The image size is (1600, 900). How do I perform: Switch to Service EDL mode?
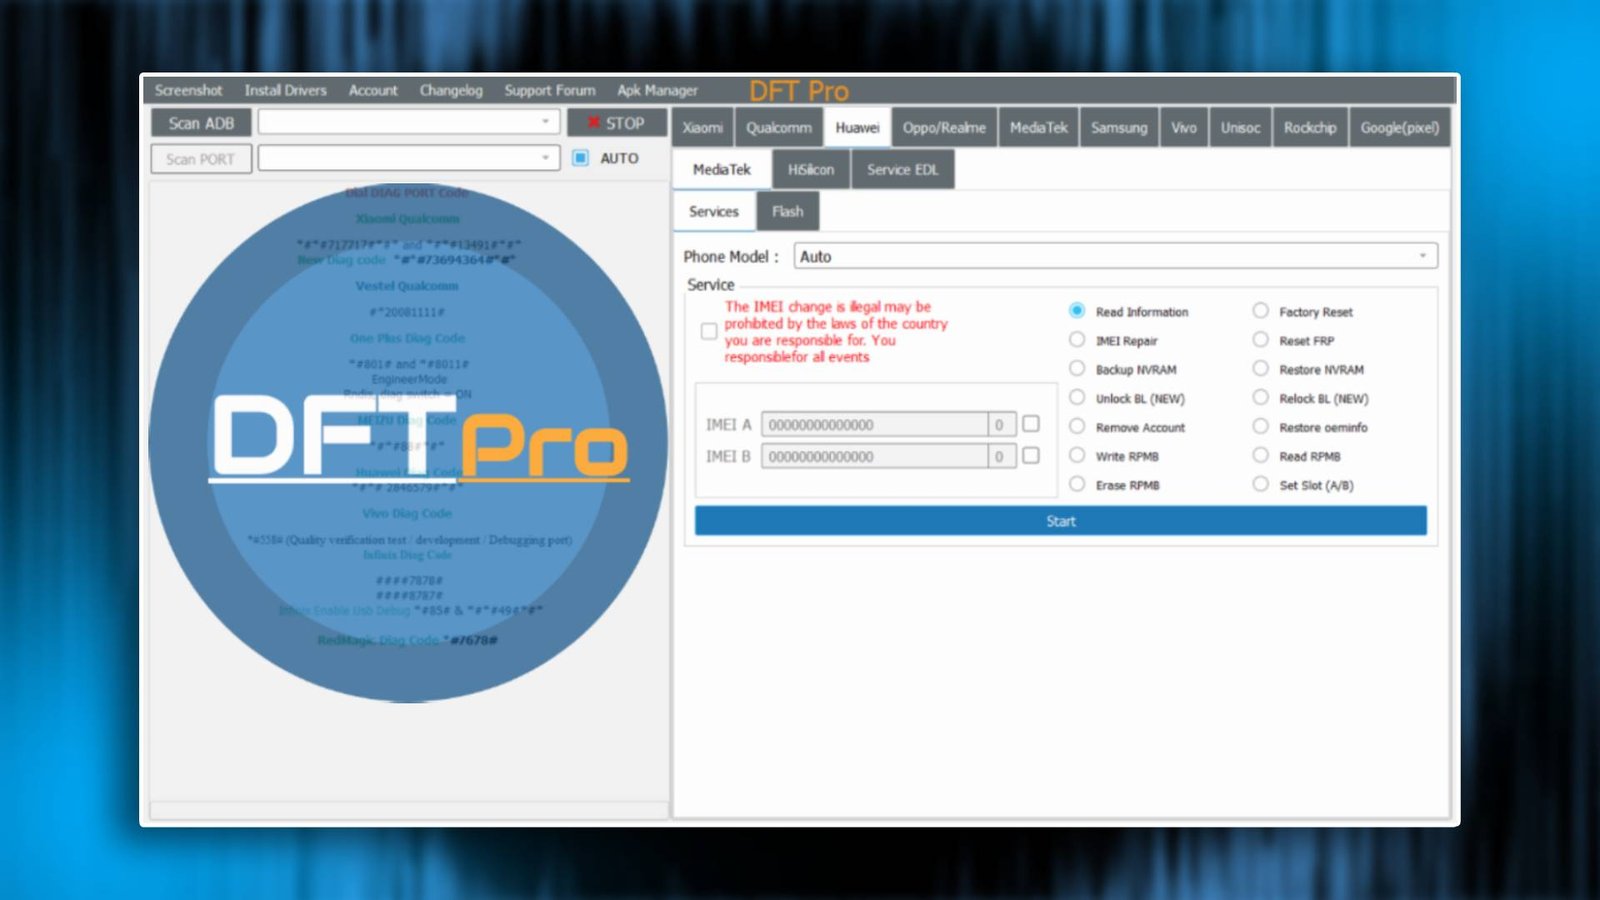[902, 169]
